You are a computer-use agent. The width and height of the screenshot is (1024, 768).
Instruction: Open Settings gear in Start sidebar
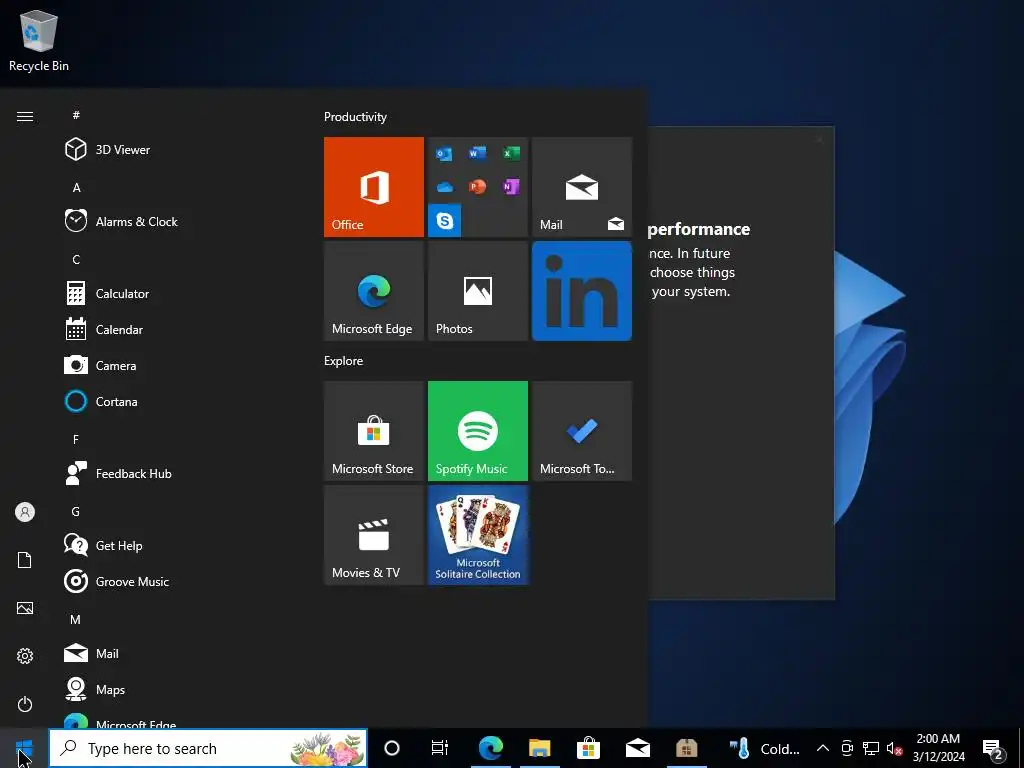25,656
